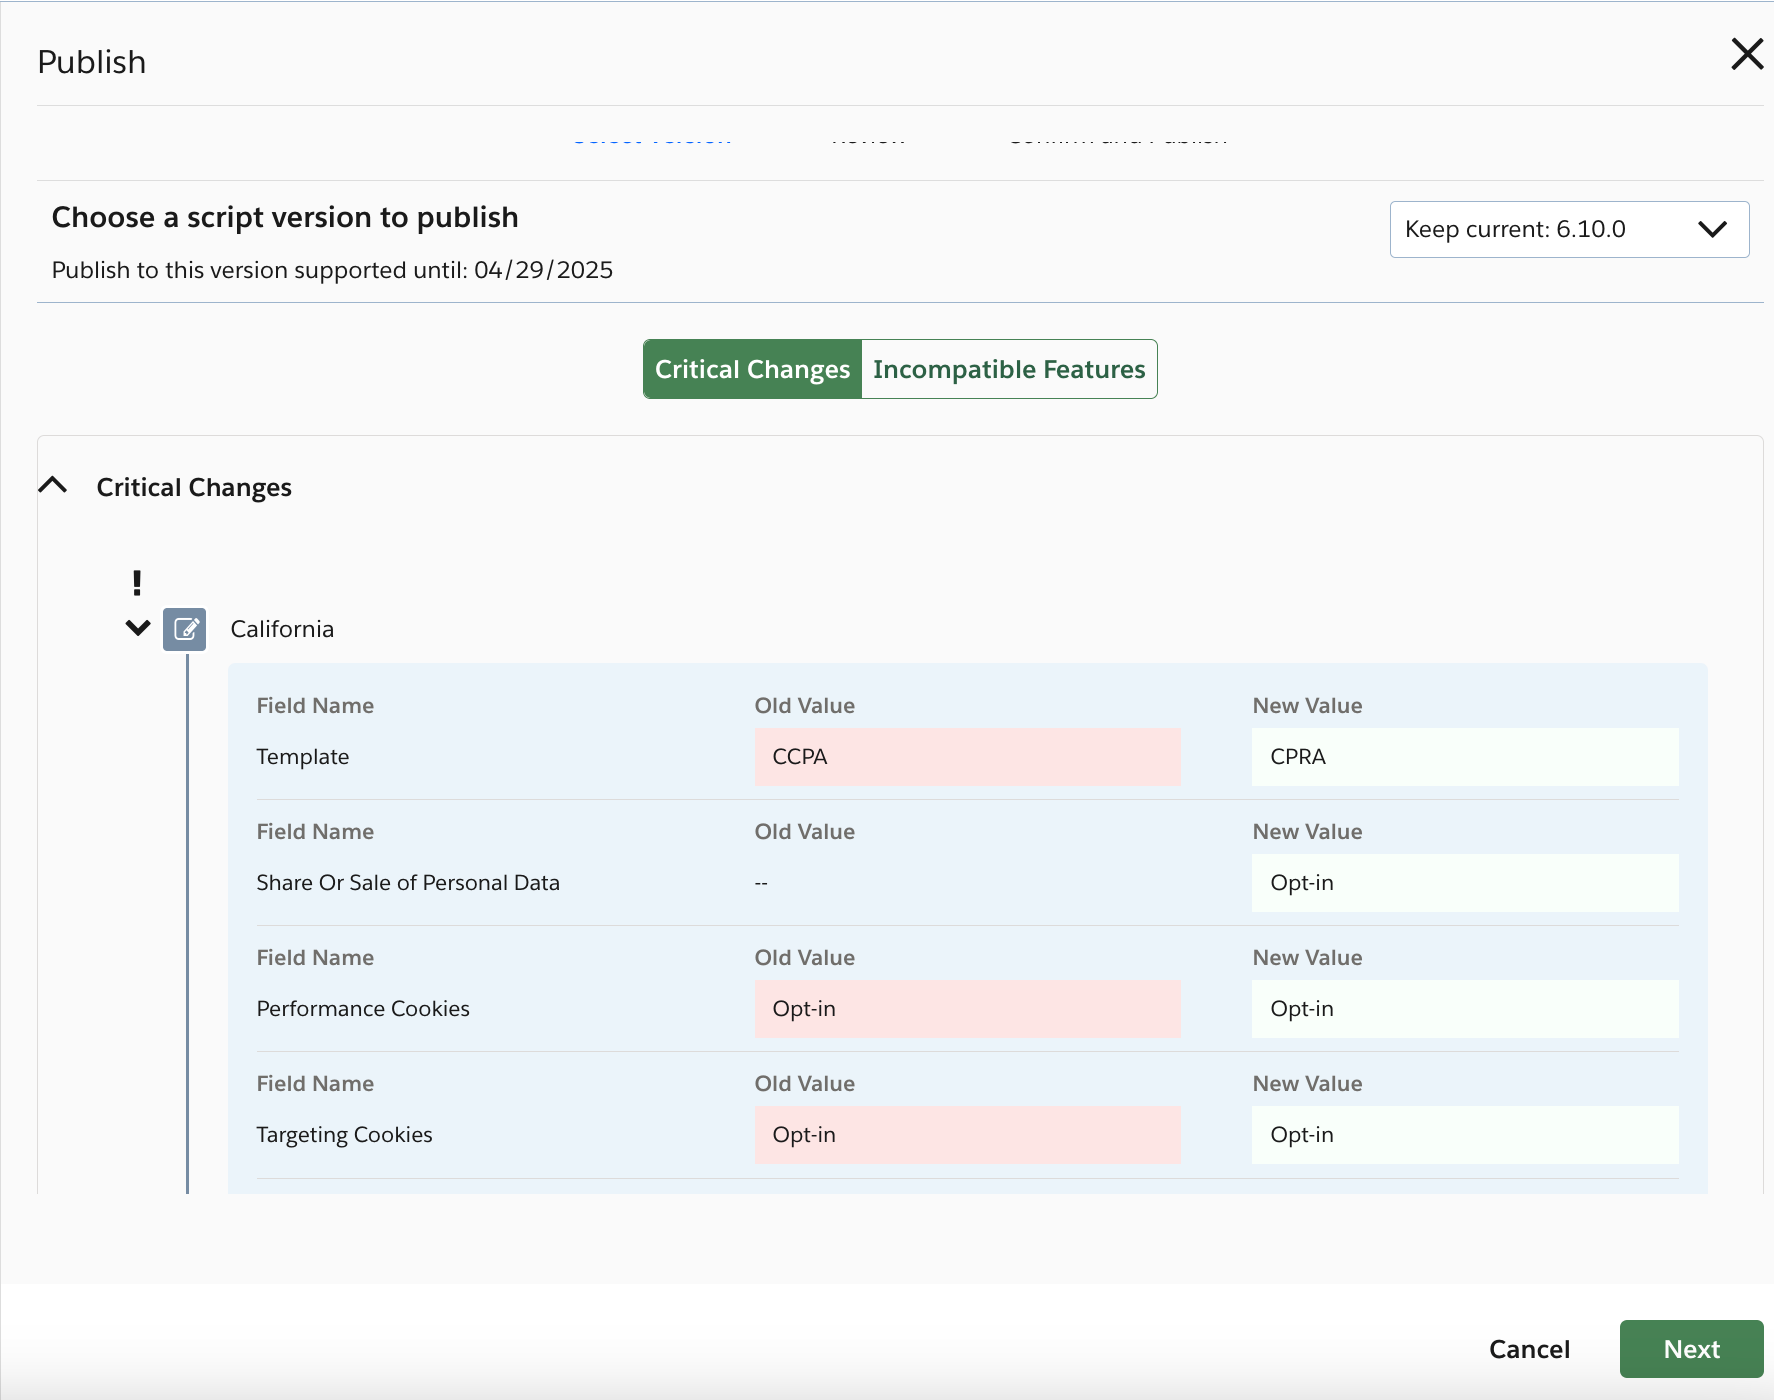Switch to the Critical Changes tab
The image size is (1774, 1400).
pos(752,370)
